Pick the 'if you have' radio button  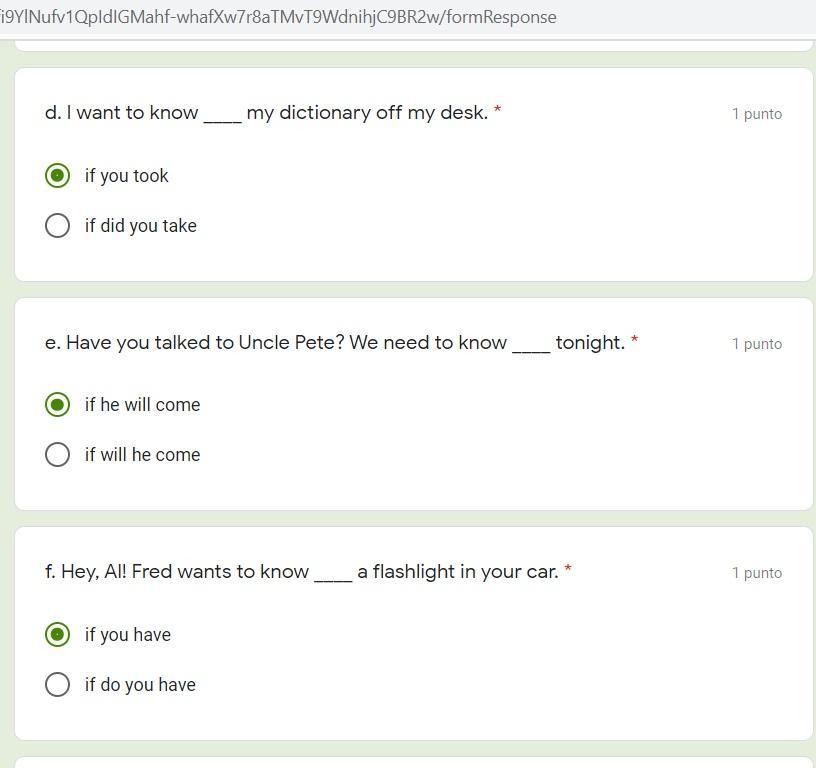[58, 635]
